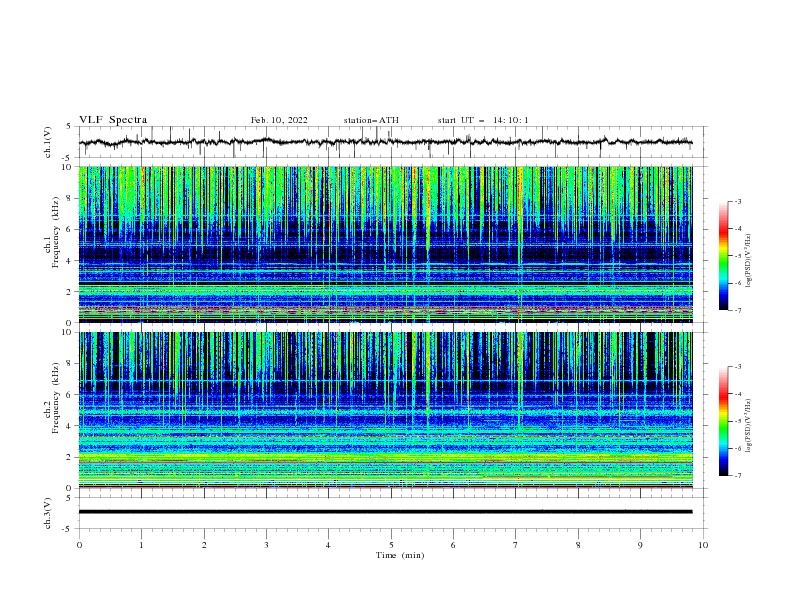This screenshot has width=792, height=612.
Task: Click the "station=ATH" label
Action: (x=371, y=120)
